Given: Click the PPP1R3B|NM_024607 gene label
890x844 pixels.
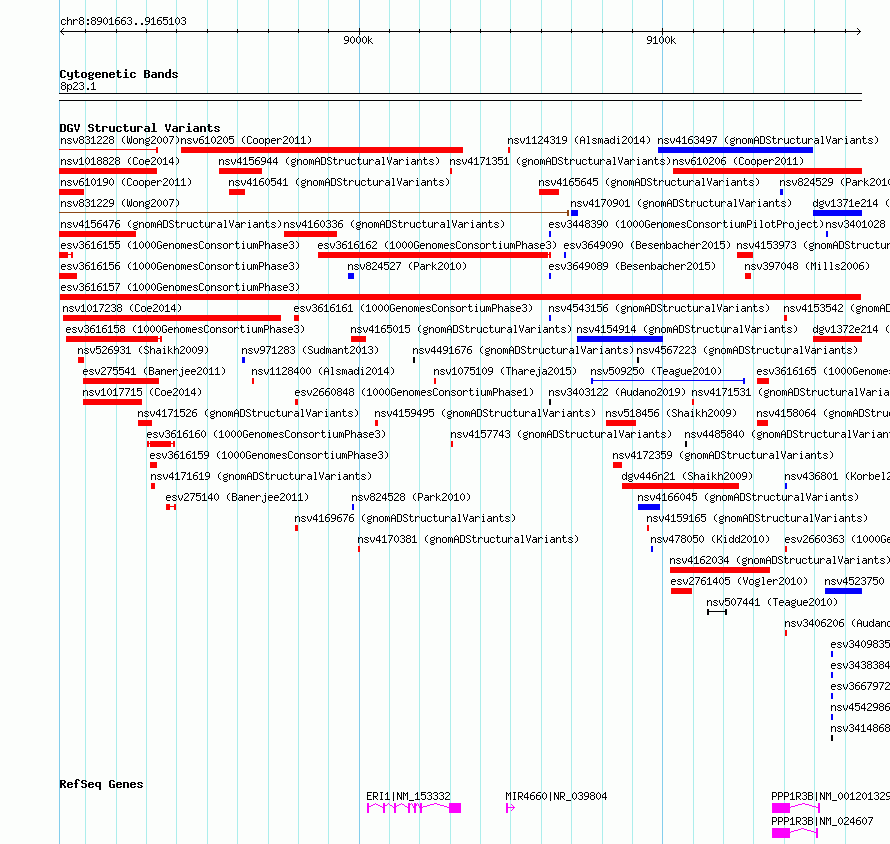Looking at the screenshot, I should click(x=822, y=821).
